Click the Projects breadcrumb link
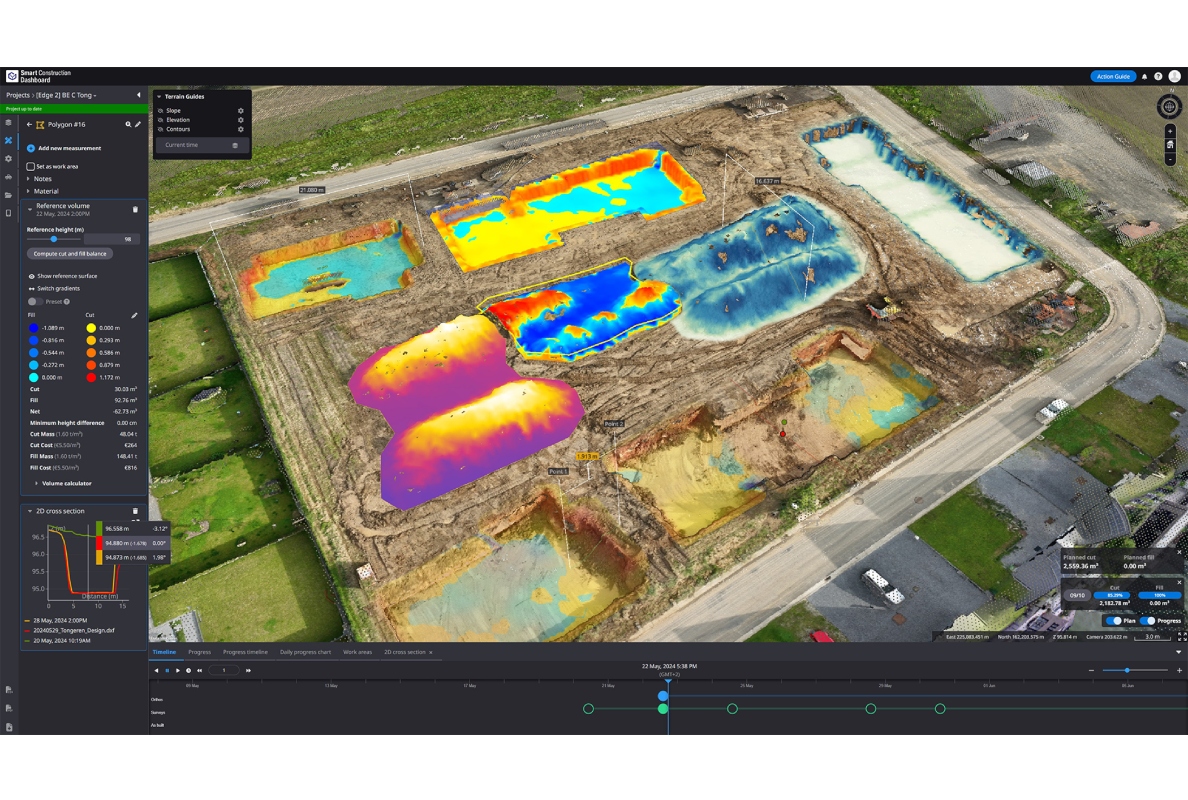This screenshot has height=800, width=1188. (17, 95)
